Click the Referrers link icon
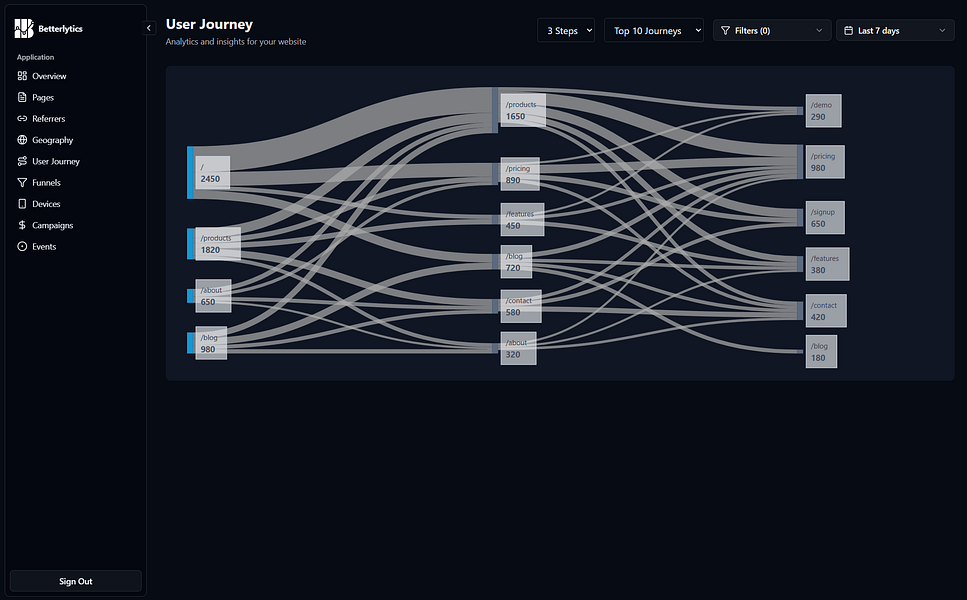This screenshot has height=600, width=967. pyautogui.click(x=22, y=118)
